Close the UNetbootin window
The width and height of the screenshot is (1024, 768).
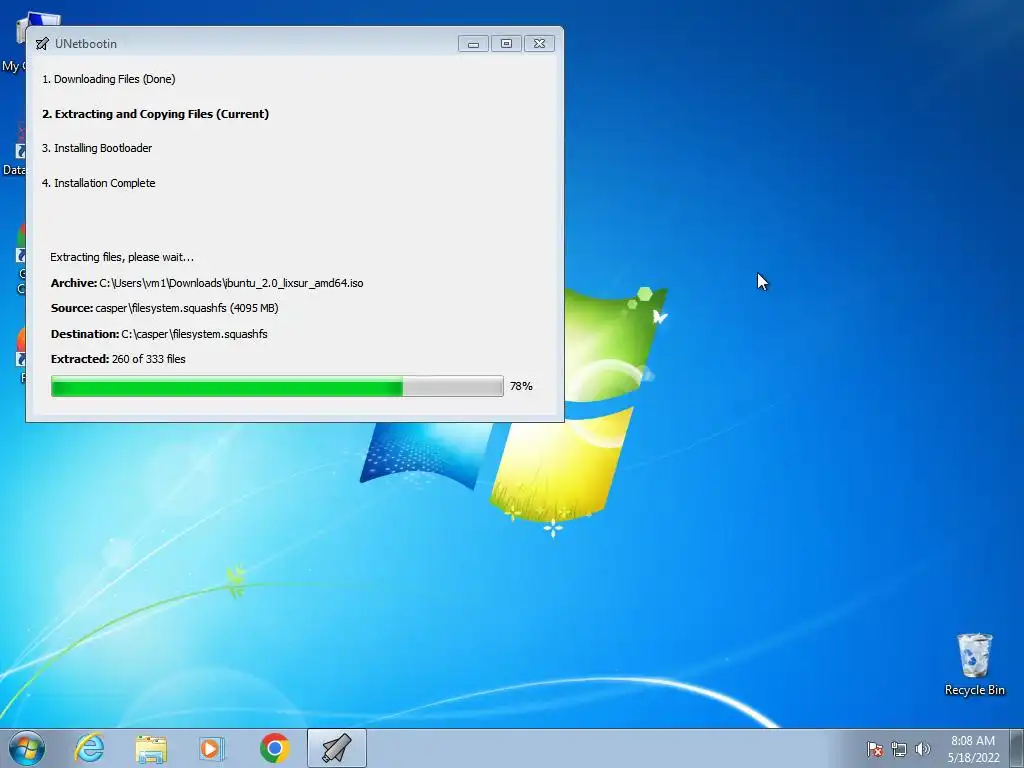pos(539,44)
